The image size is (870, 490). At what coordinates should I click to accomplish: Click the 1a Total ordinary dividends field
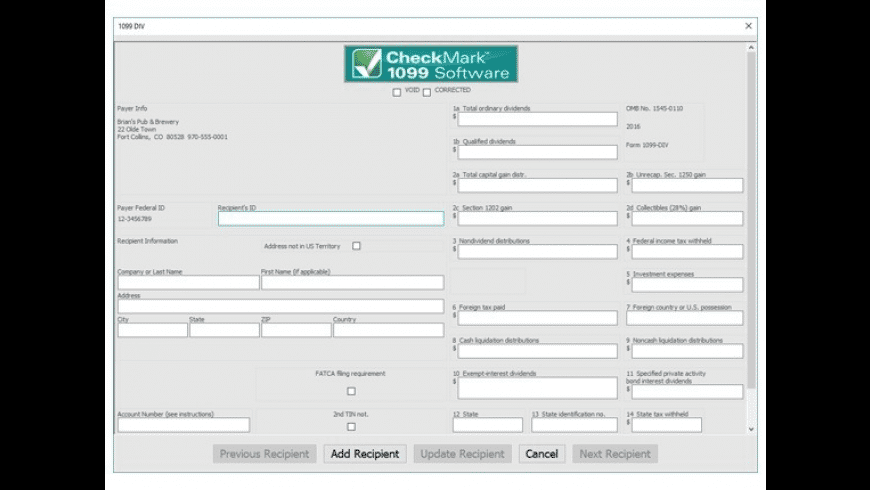537,119
